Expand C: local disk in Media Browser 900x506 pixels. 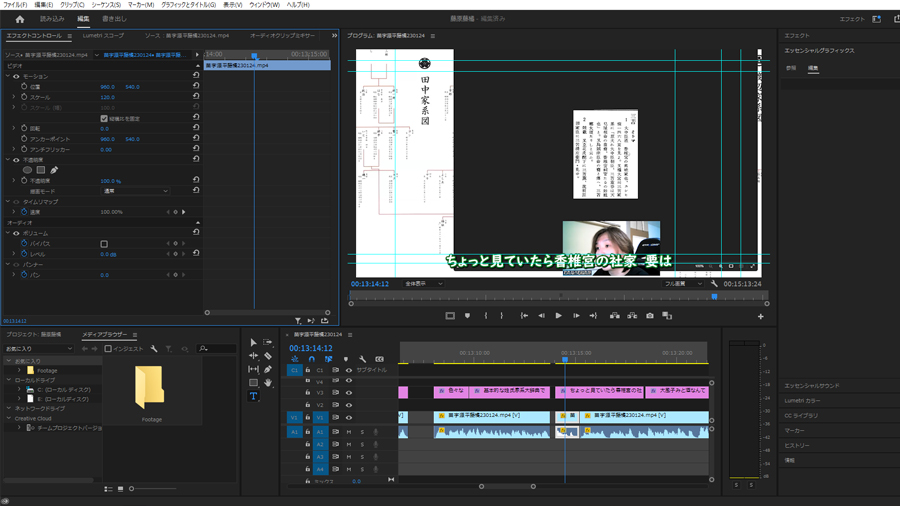pyautogui.click(x=20, y=390)
